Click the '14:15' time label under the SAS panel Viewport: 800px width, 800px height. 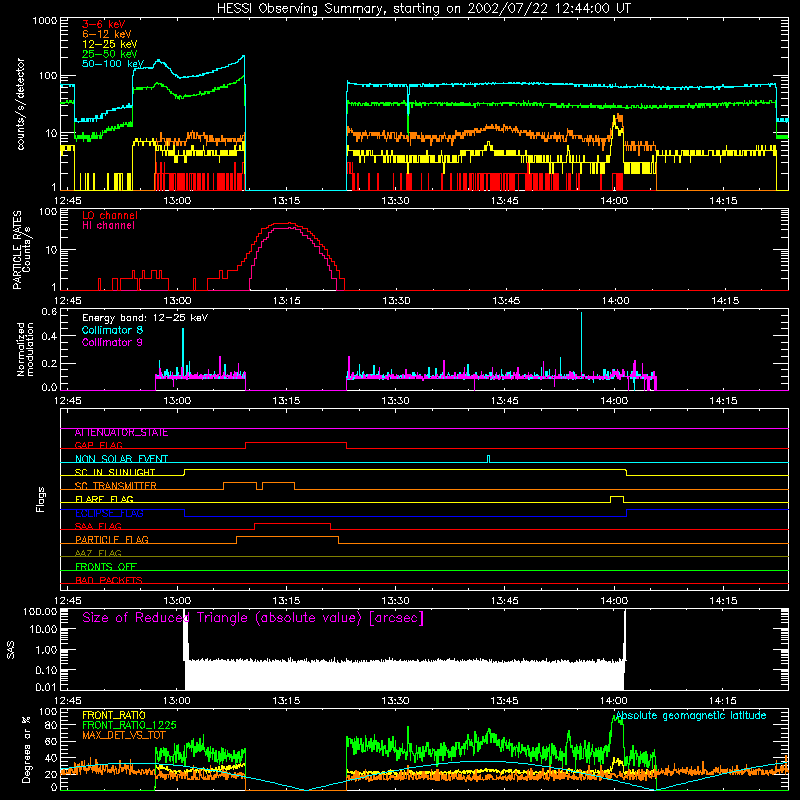coord(723,701)
